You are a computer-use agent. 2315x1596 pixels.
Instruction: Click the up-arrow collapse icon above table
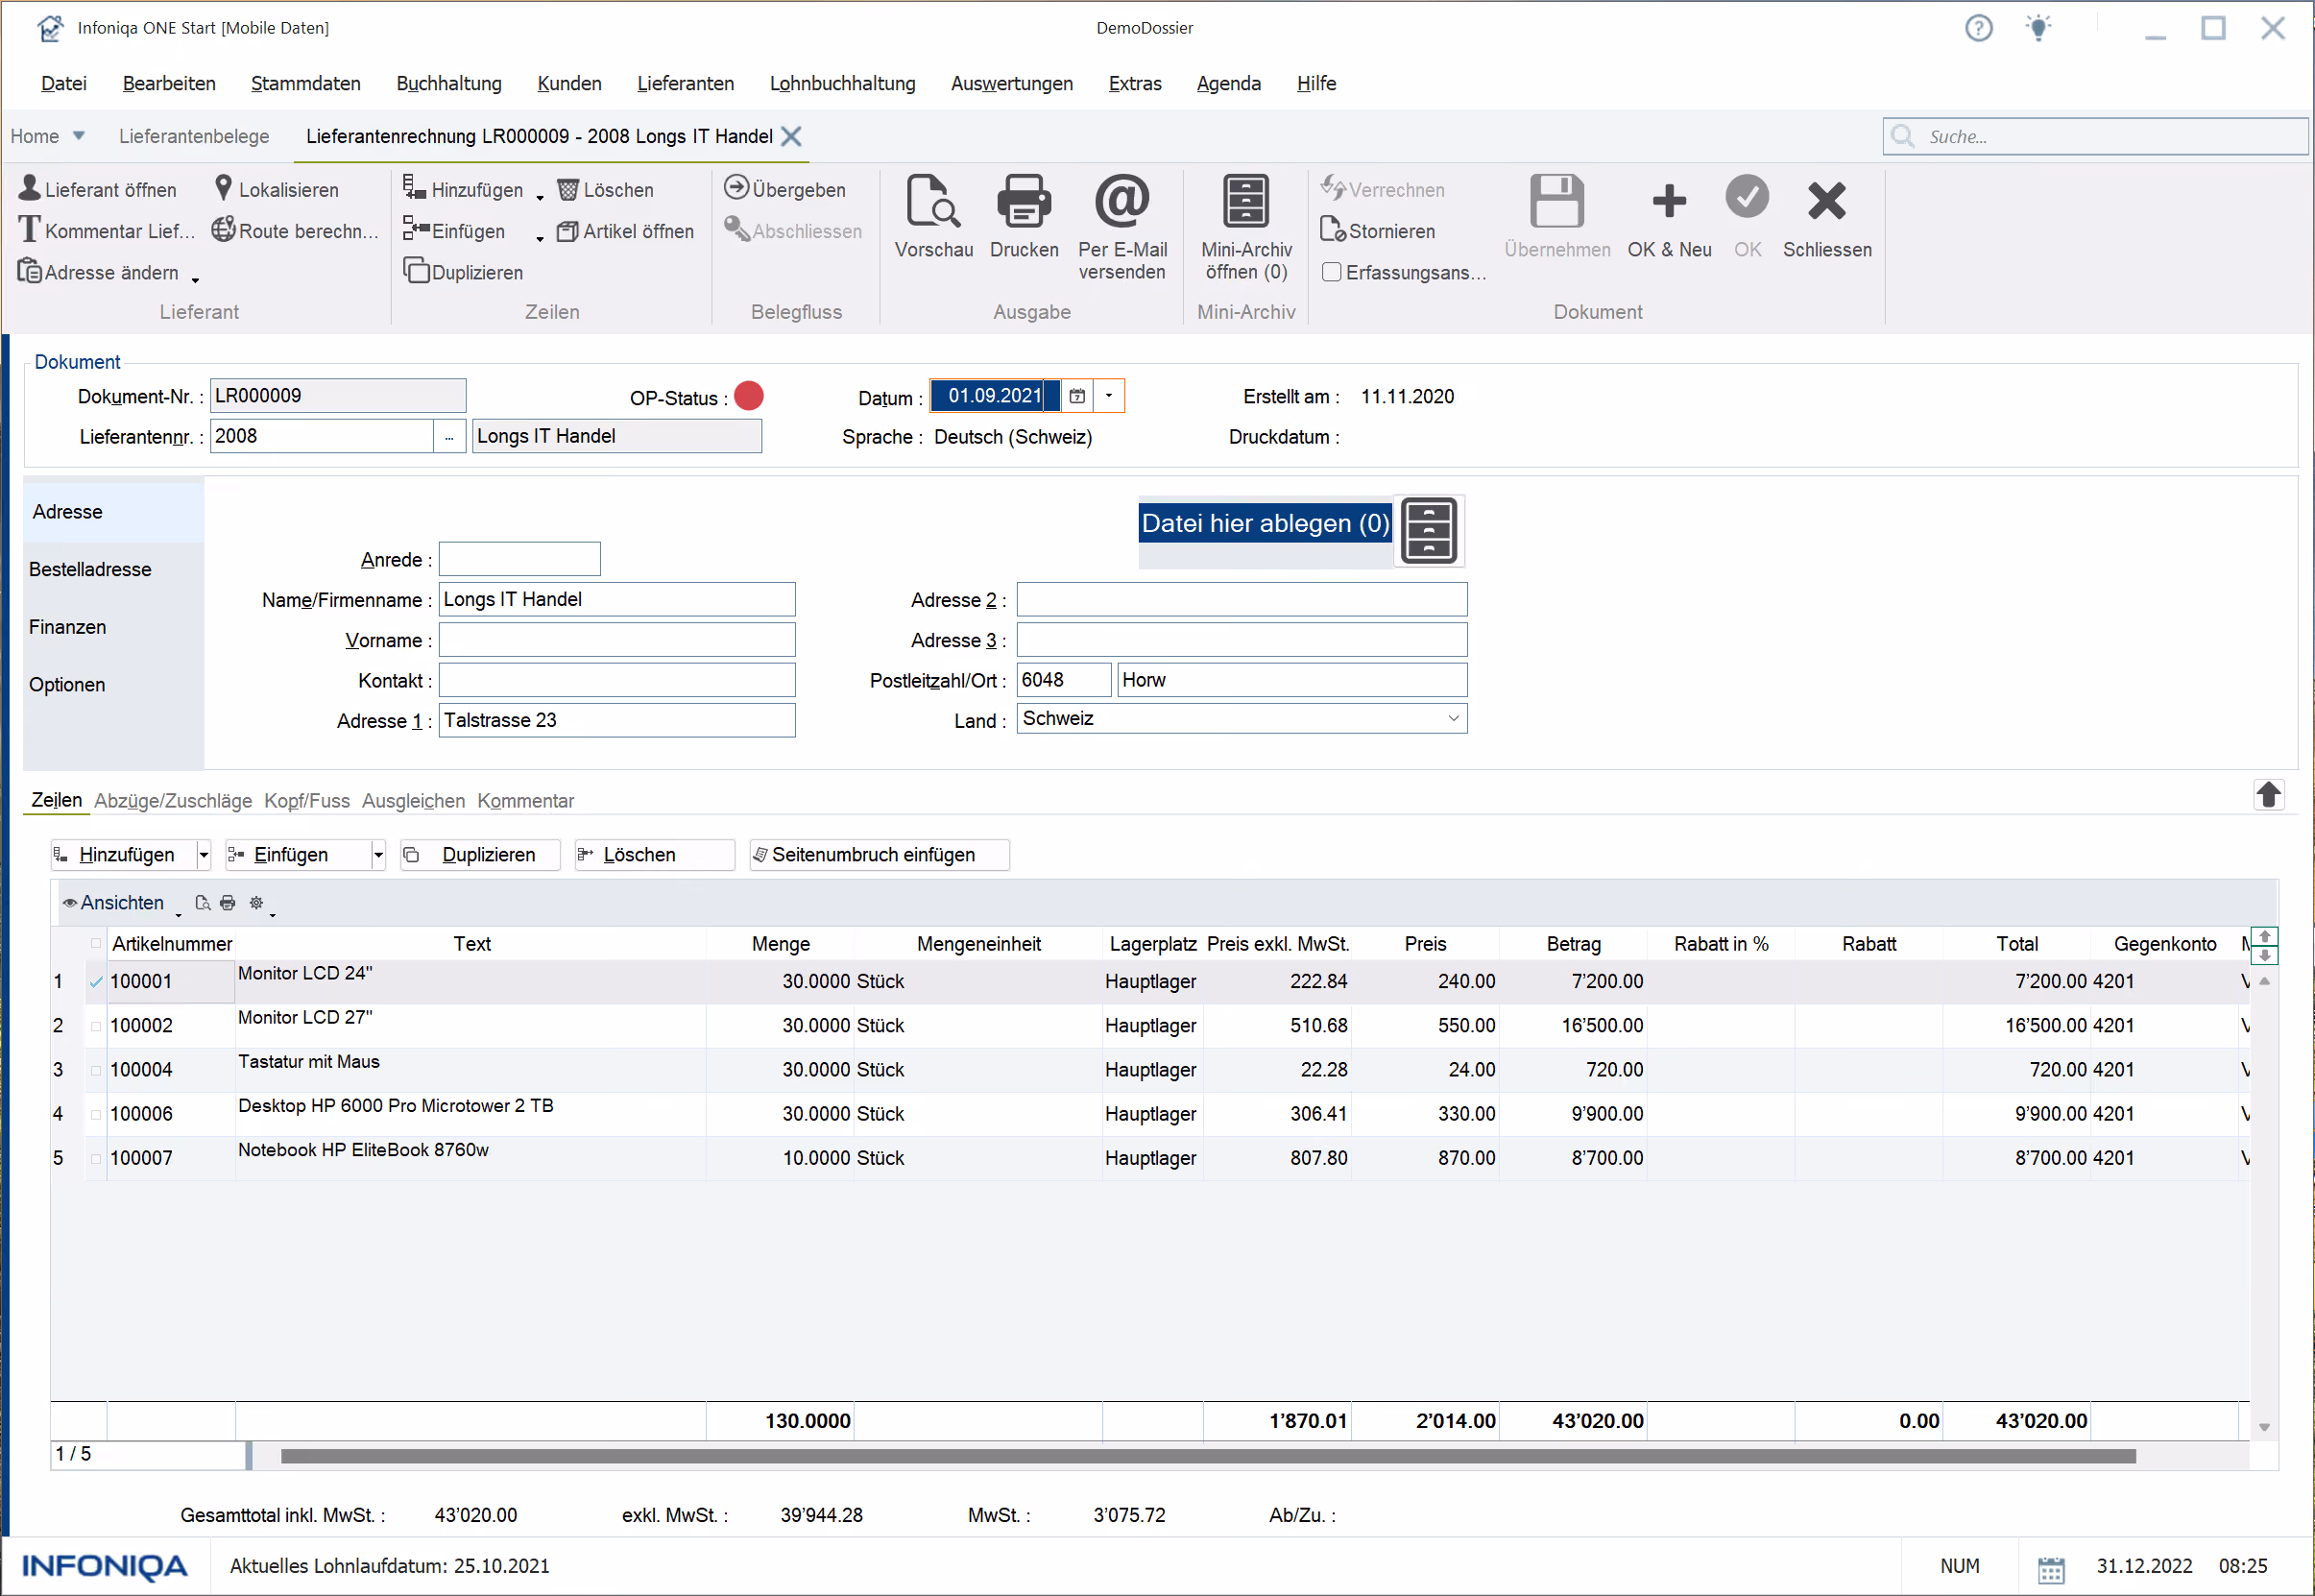[2268, 795]
